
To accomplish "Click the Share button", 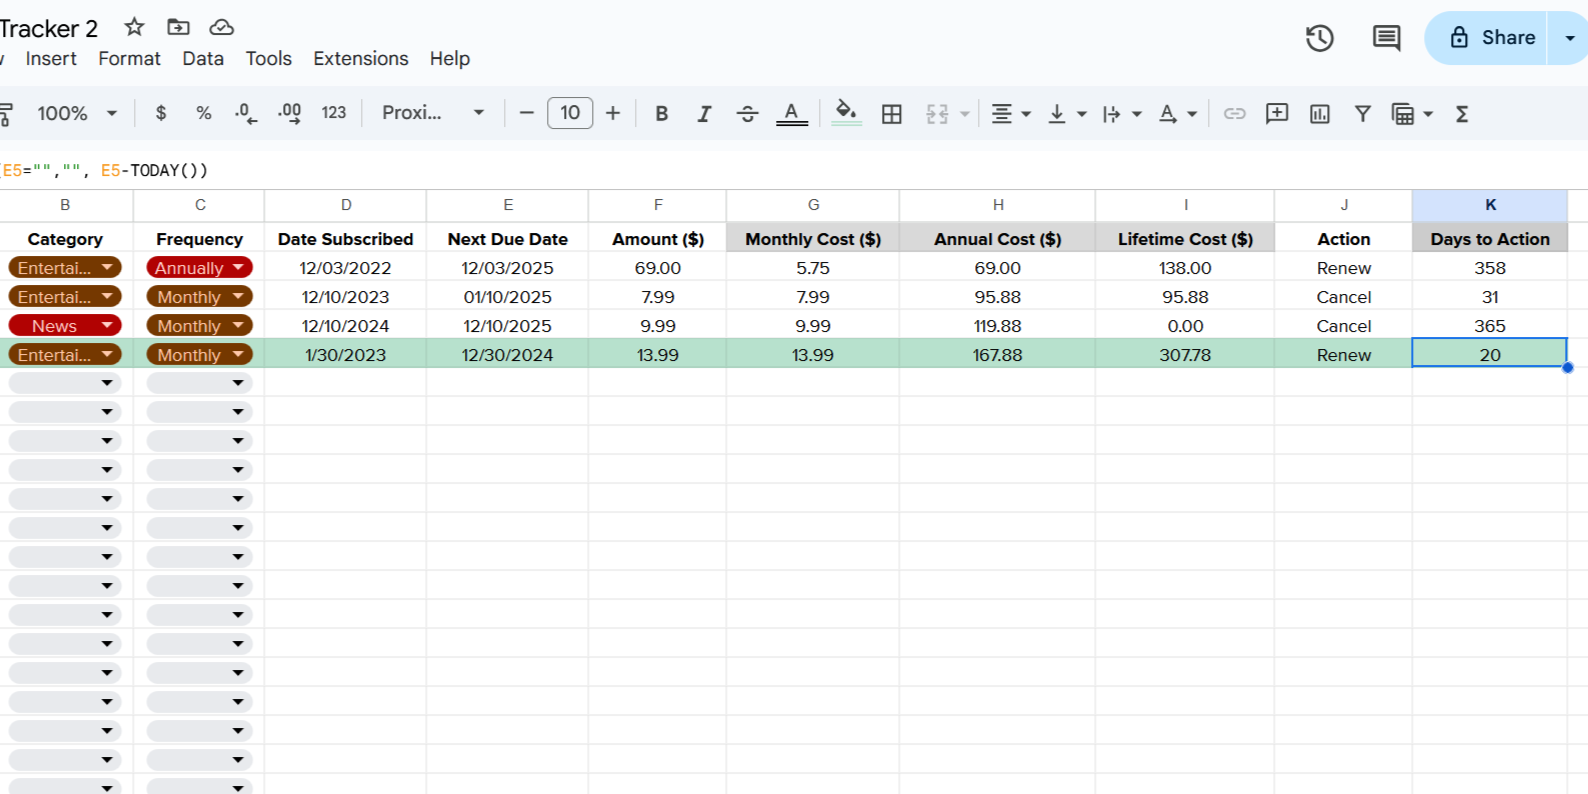I will pos(1486,38).
